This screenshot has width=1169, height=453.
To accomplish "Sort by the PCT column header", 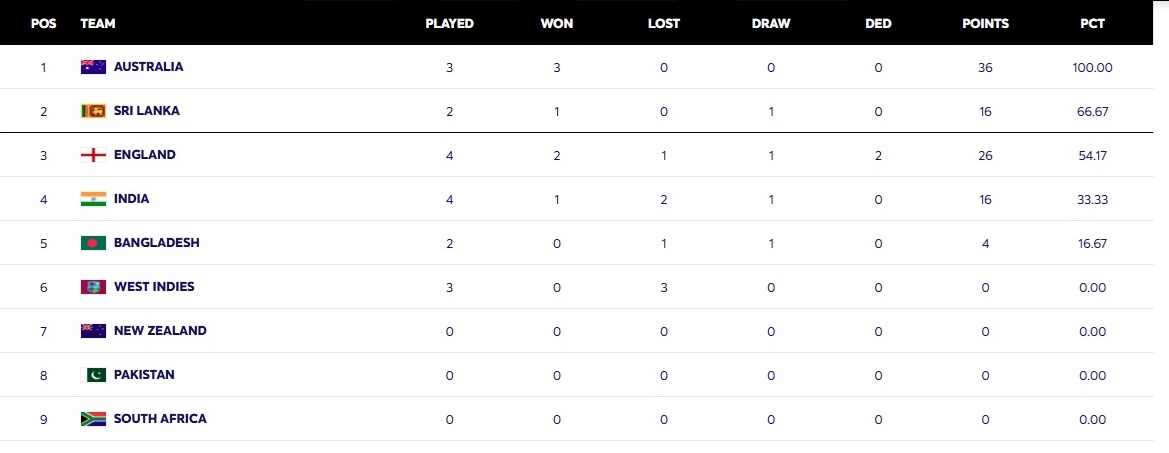I will coord(1092,24).
